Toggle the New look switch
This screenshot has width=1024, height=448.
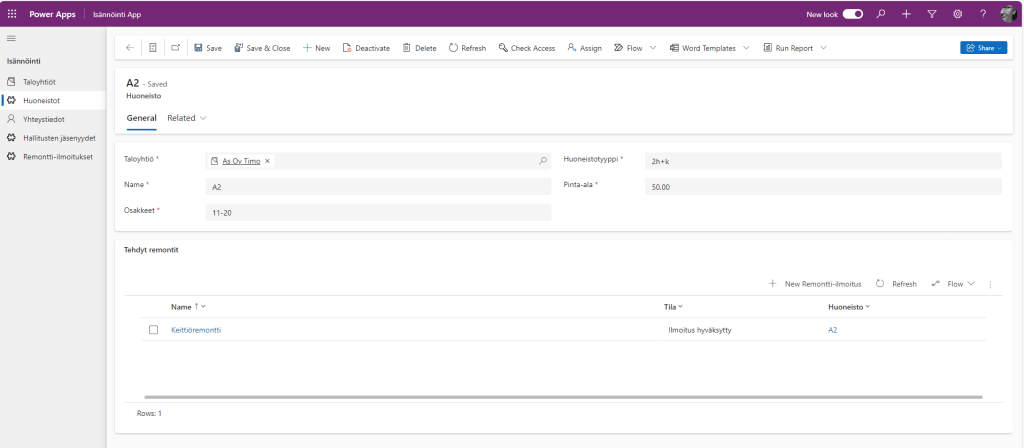click(852, 14)
